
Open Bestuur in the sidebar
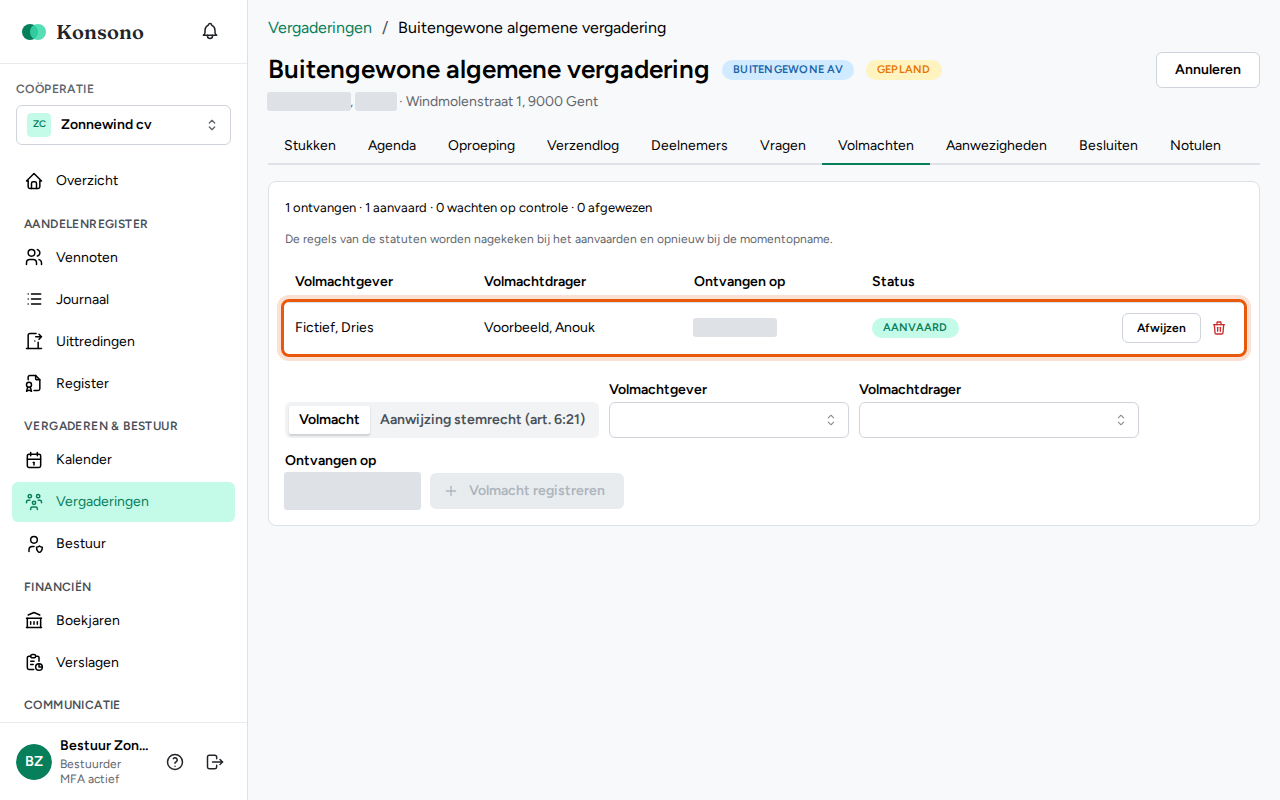[123, 544]
